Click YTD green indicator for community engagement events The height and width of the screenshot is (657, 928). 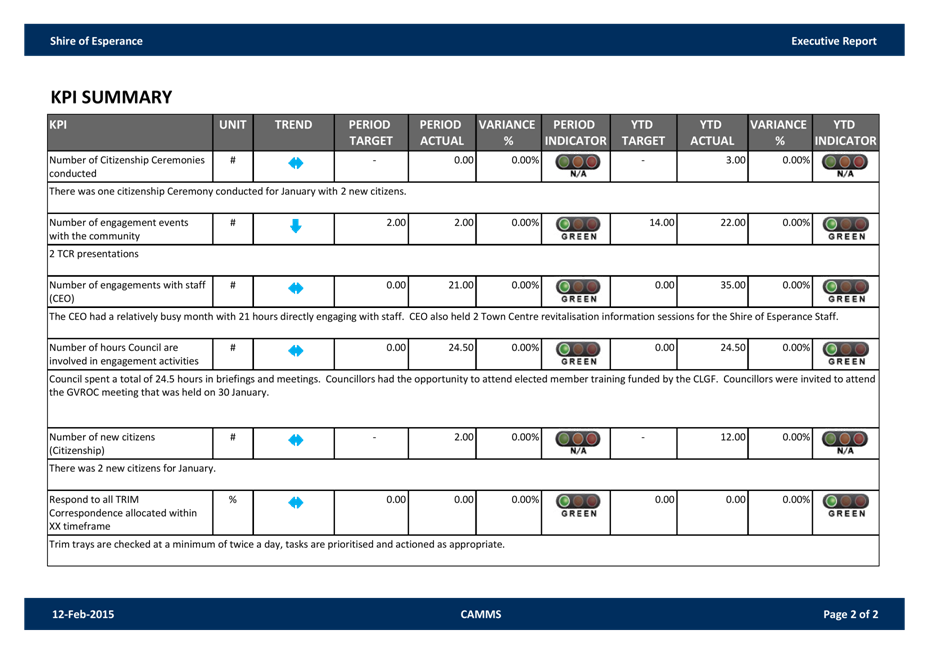click(x=846, y=227)
